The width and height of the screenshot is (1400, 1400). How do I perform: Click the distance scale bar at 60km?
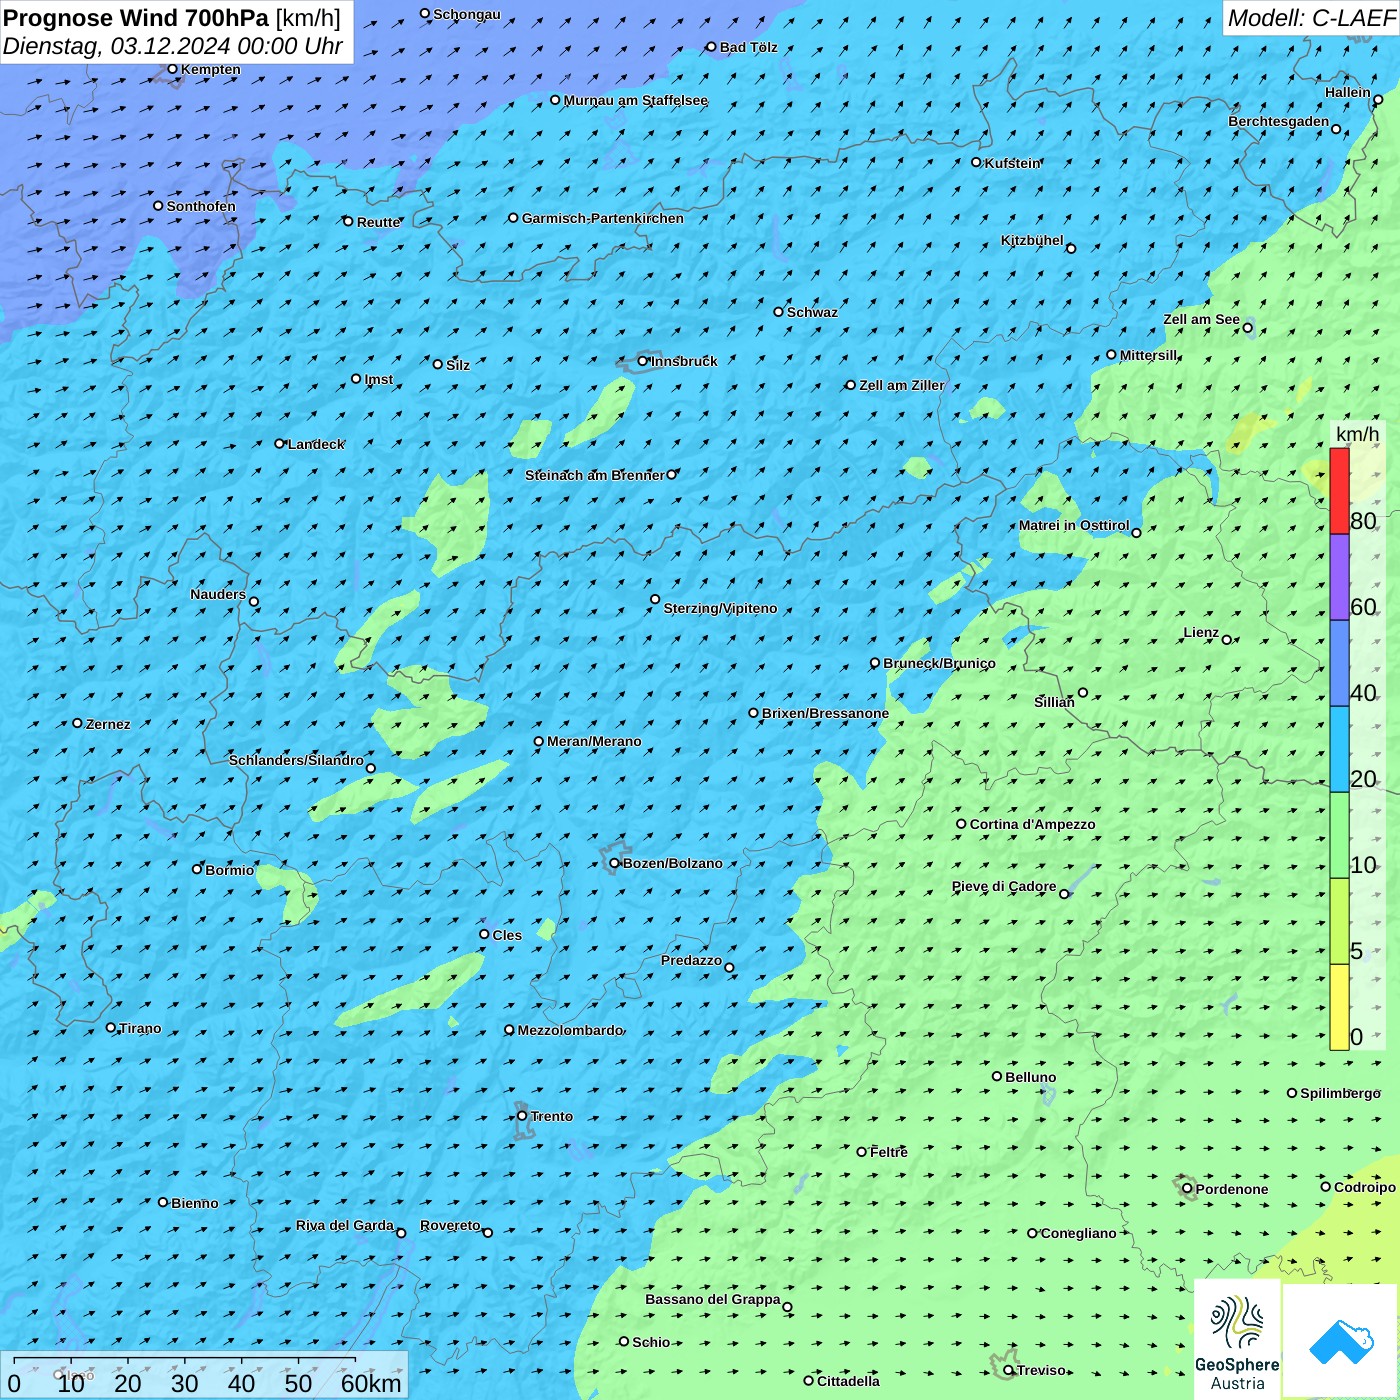[x=355, y=1360]
